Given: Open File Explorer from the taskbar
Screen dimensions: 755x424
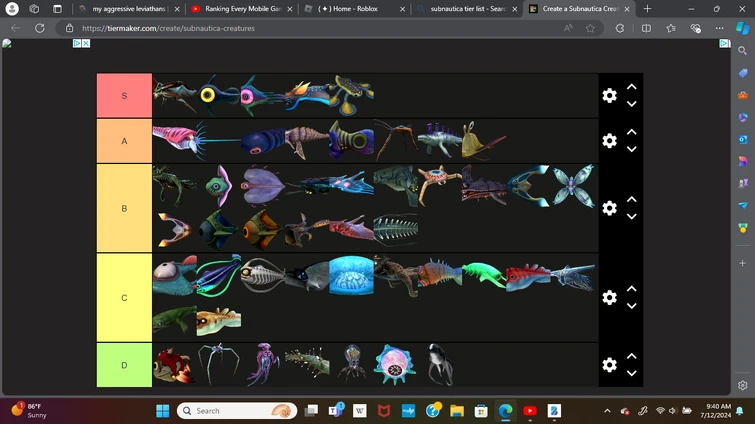Looking at the screenshot, I should click(x=456, y=411).
